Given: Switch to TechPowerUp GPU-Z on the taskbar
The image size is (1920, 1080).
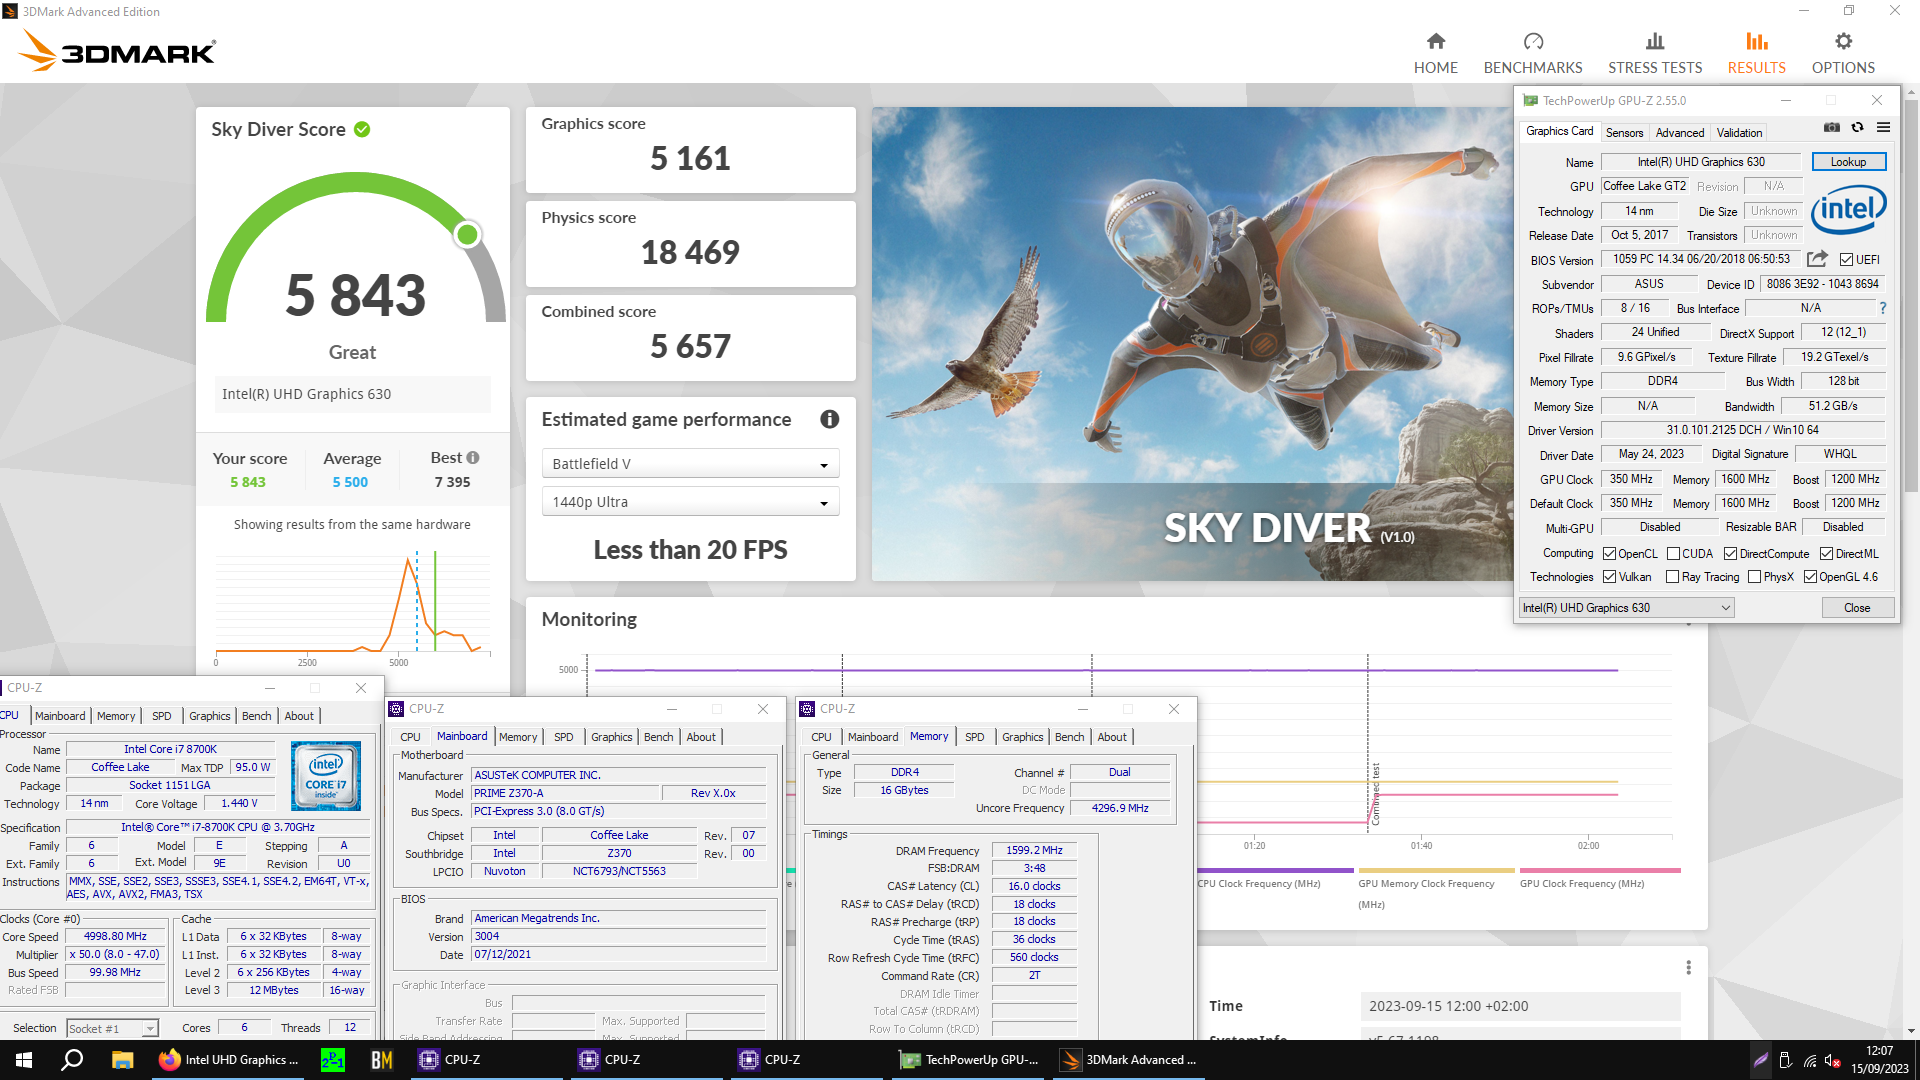Looking at the screenshot, I should [x=970, y=1060].
